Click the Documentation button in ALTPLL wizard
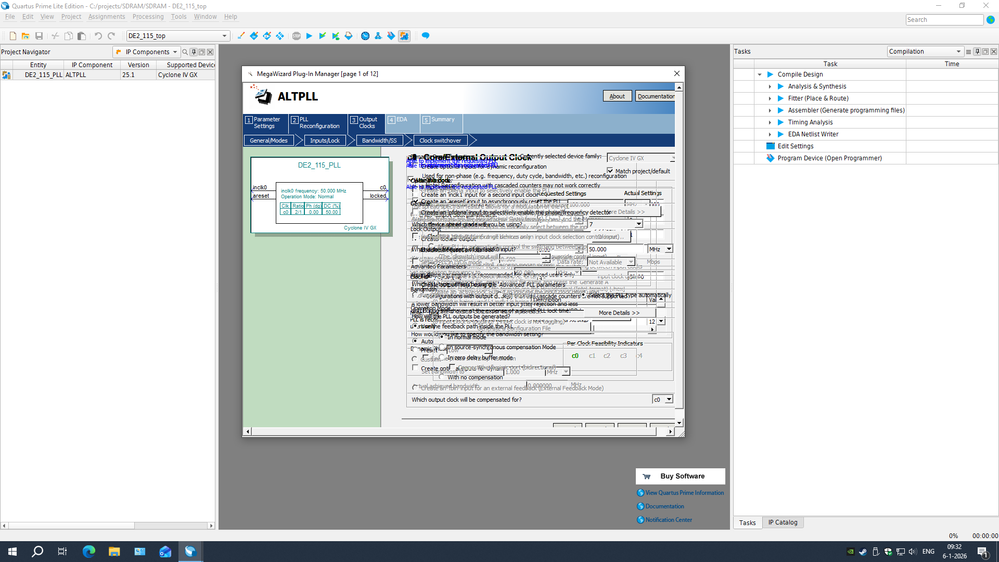This screenshot has width=999, height=562. tap(655, 96)
